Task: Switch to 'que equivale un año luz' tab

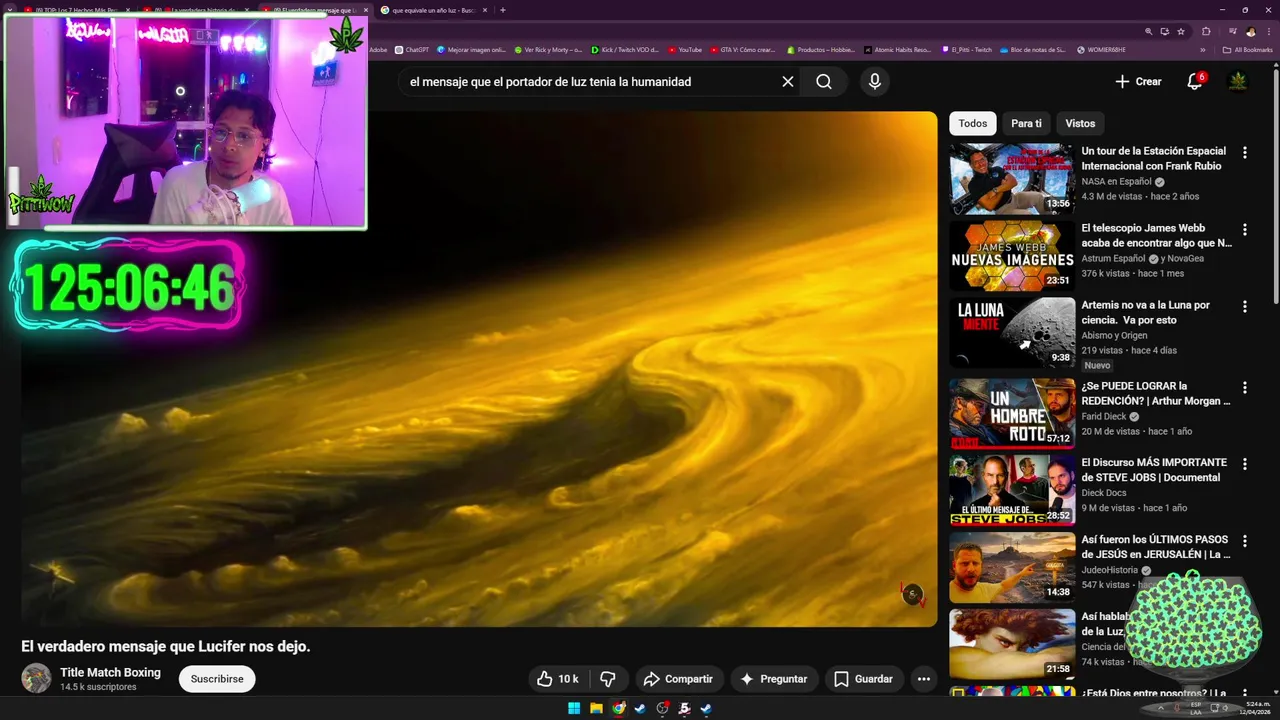Action: pyautogui.click(x=433, y=10)
